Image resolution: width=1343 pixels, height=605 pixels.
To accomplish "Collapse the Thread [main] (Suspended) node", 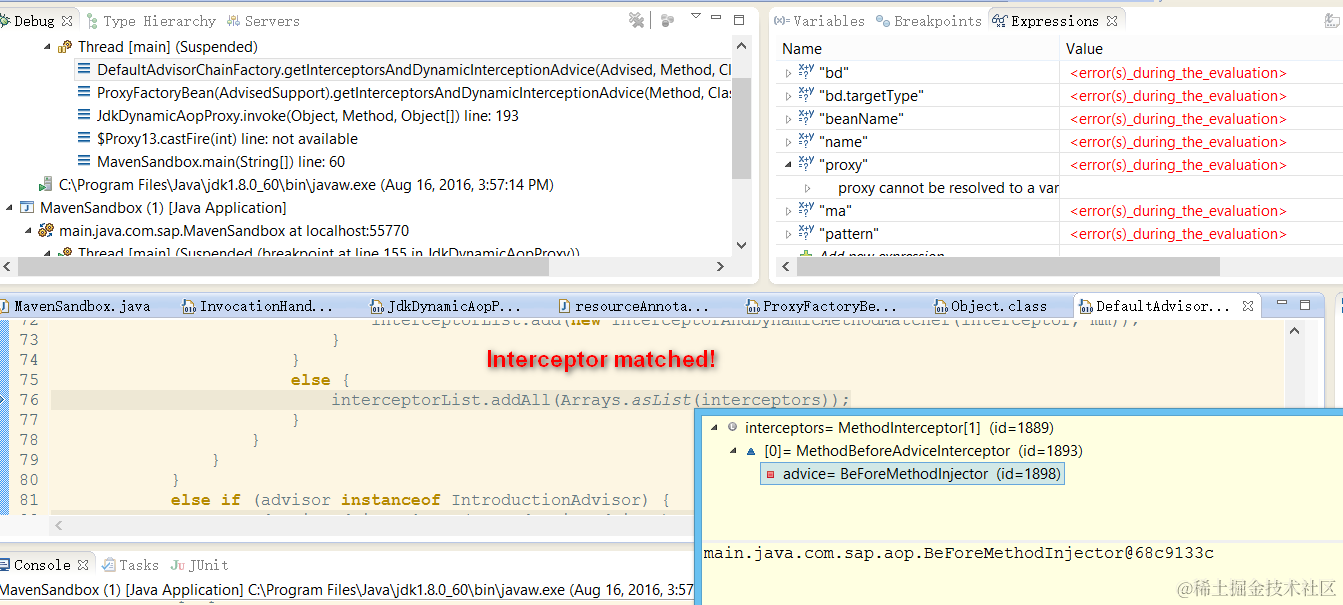I will pyautogui.click(x=47, y=47).
